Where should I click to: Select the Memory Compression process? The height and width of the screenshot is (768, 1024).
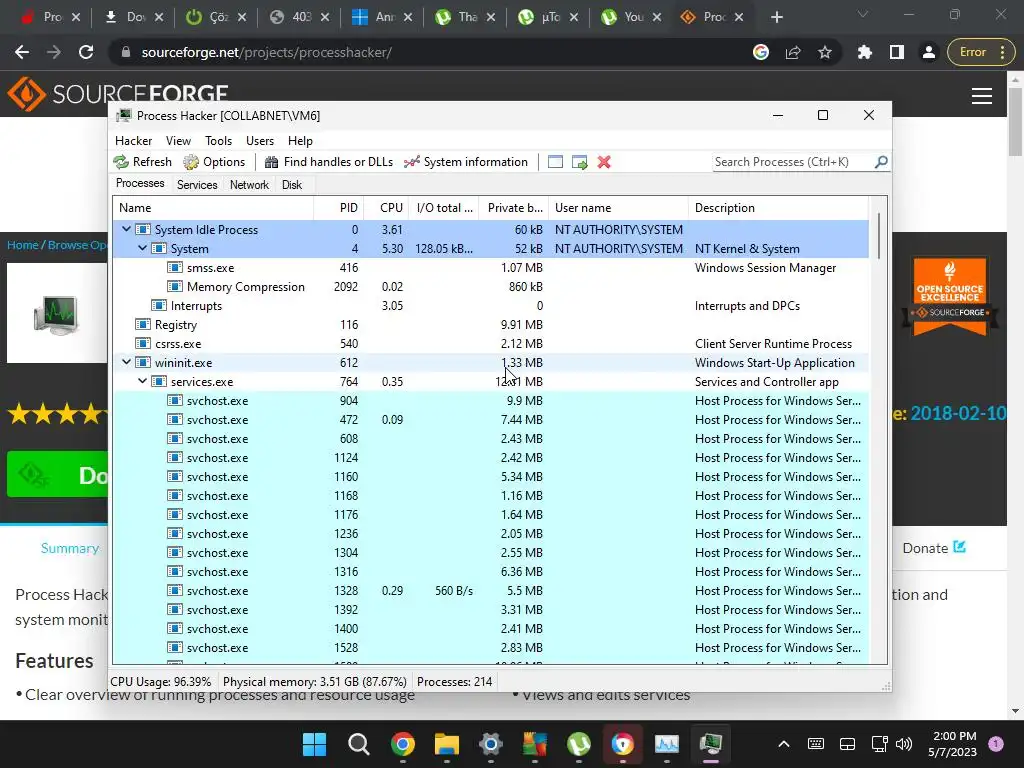click(x=491, y=287)
